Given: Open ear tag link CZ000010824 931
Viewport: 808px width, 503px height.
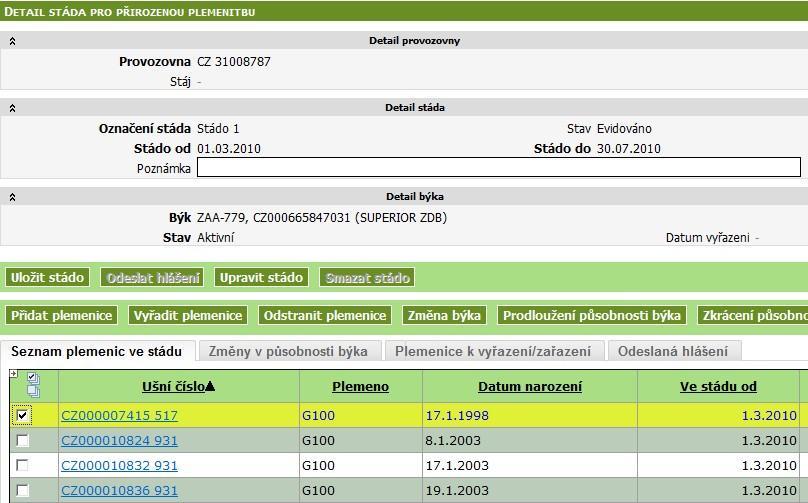Looking at the screenshot, I should (119, 441).
